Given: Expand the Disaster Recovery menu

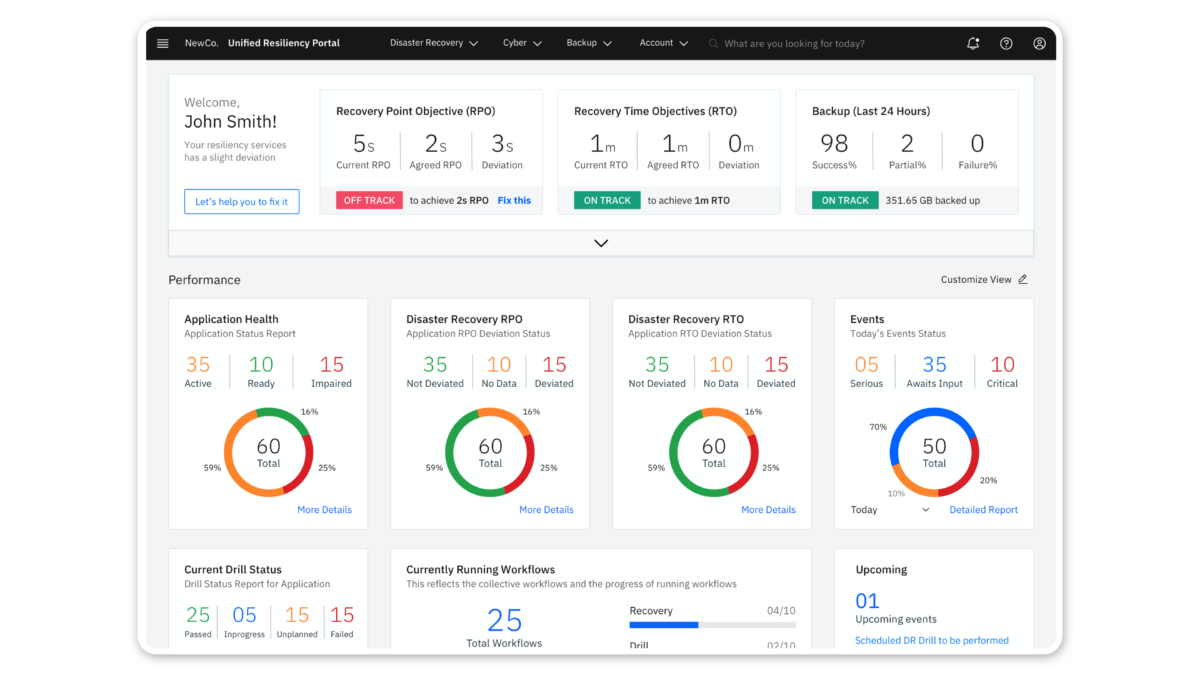Looking at the screenshot, I should [x=433, y=44].
